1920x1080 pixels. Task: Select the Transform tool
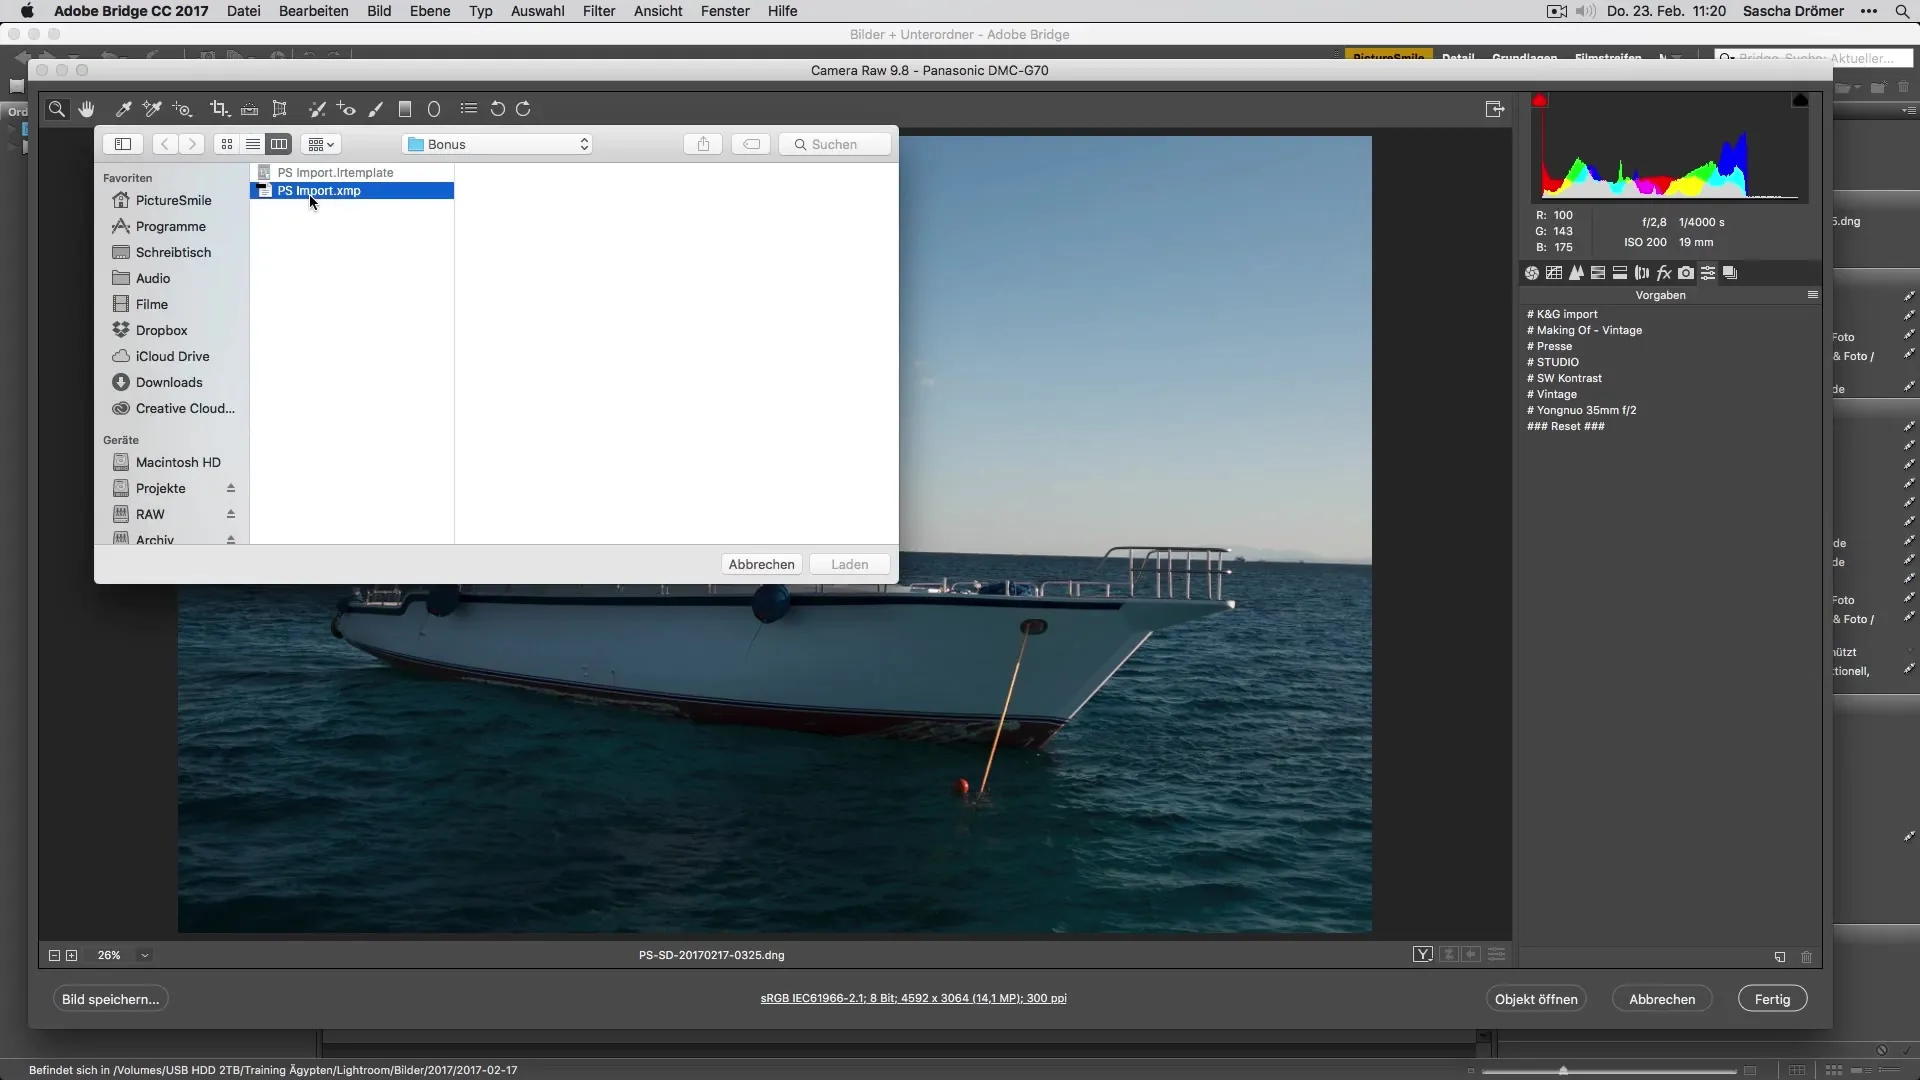coord(280,109)
